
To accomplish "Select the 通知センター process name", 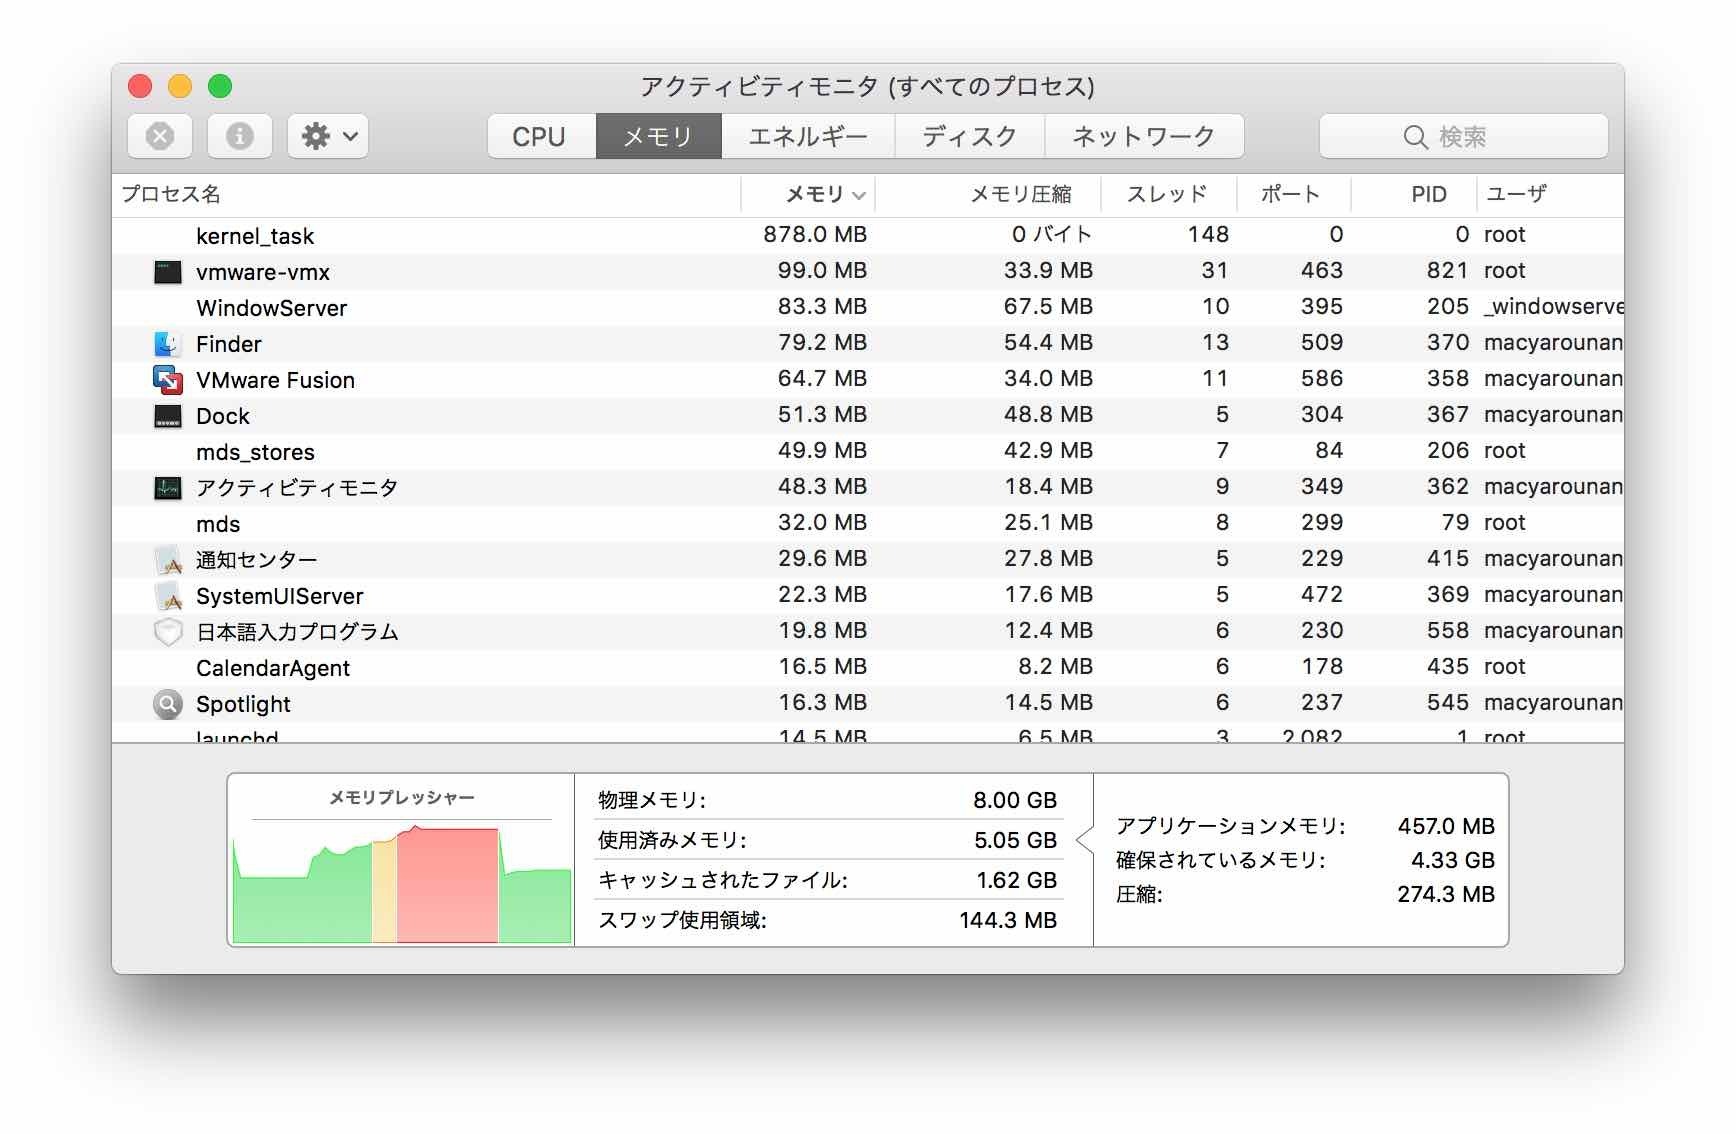I will (x=256, y=560).
